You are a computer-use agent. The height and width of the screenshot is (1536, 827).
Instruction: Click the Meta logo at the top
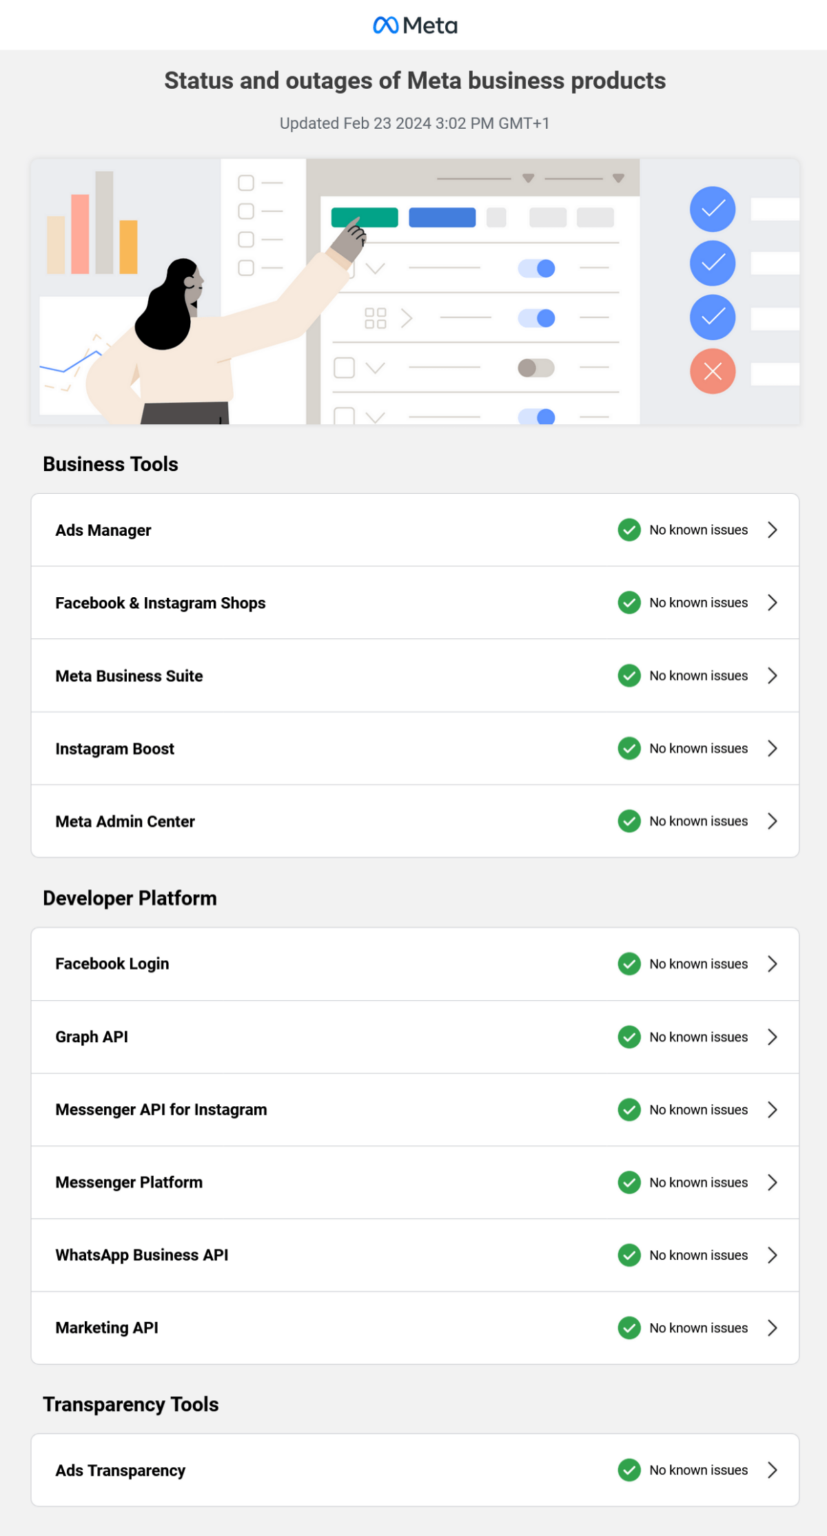coord(414,25)
